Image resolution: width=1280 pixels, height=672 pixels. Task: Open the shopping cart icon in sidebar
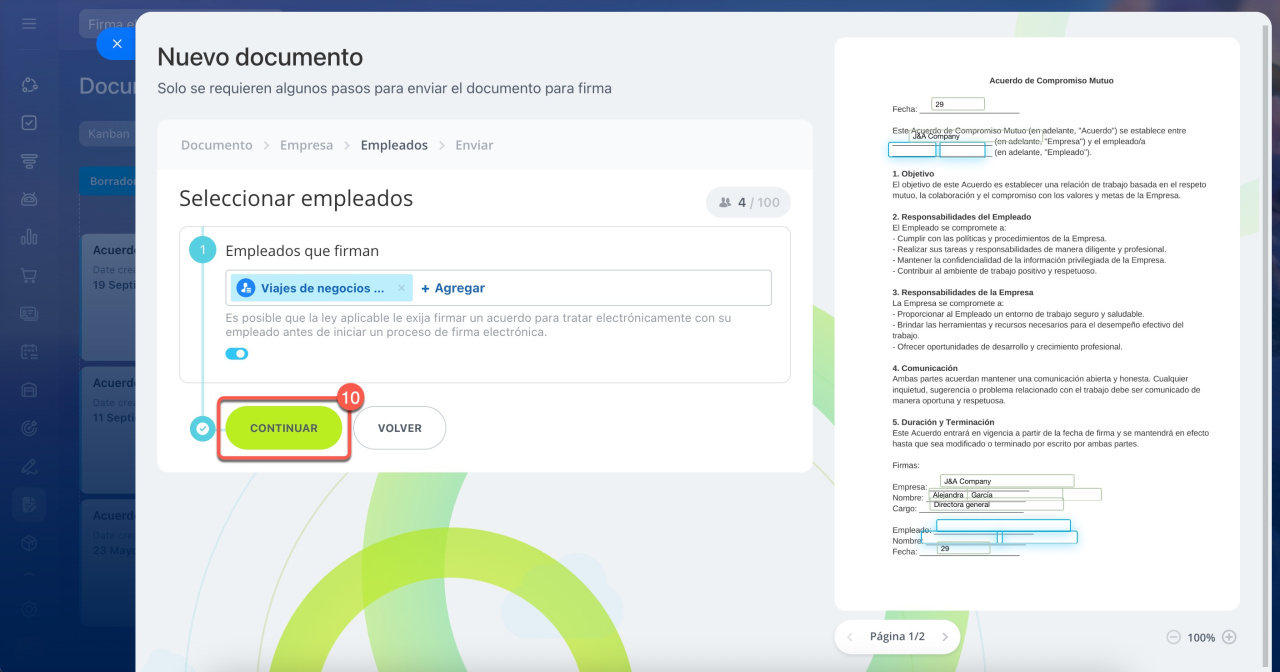tap(29, 275)
